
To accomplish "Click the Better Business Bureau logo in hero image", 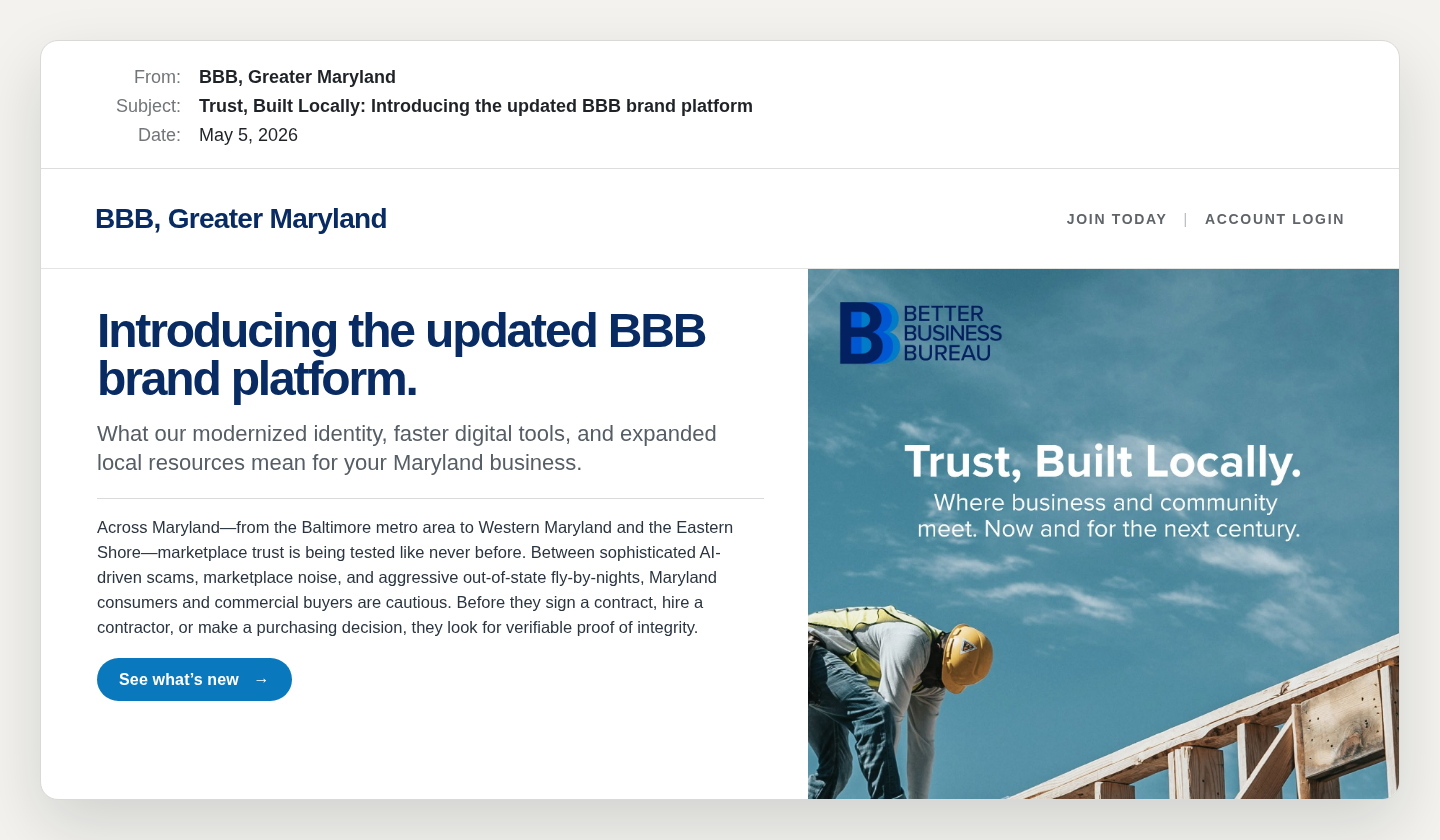I will [x=920, y=333].
